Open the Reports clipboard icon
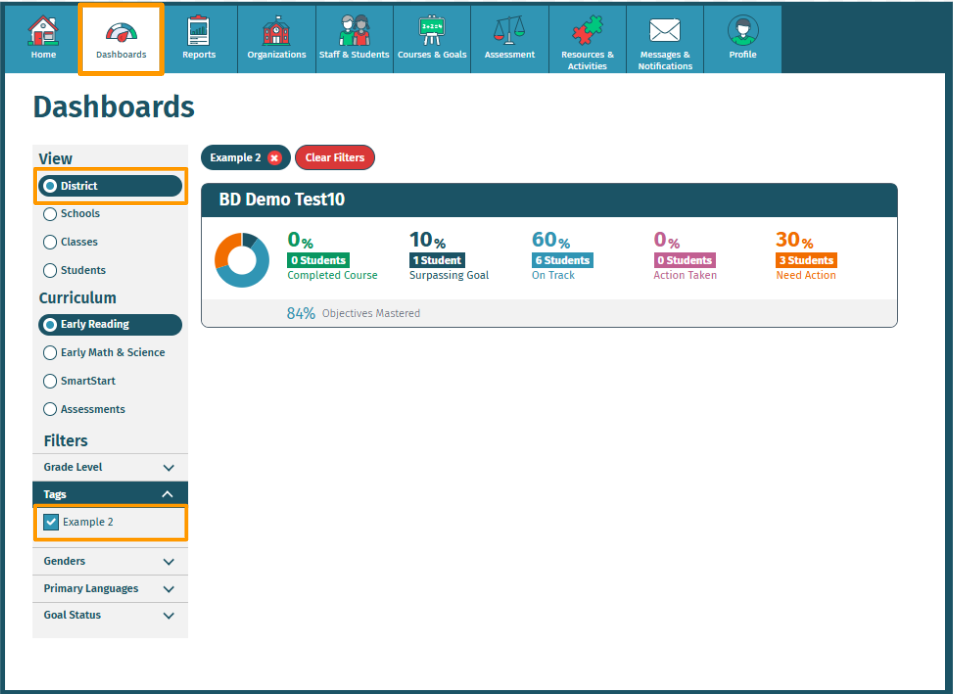The height and width of the screenshot is (694, 953). tap(199, 31)
